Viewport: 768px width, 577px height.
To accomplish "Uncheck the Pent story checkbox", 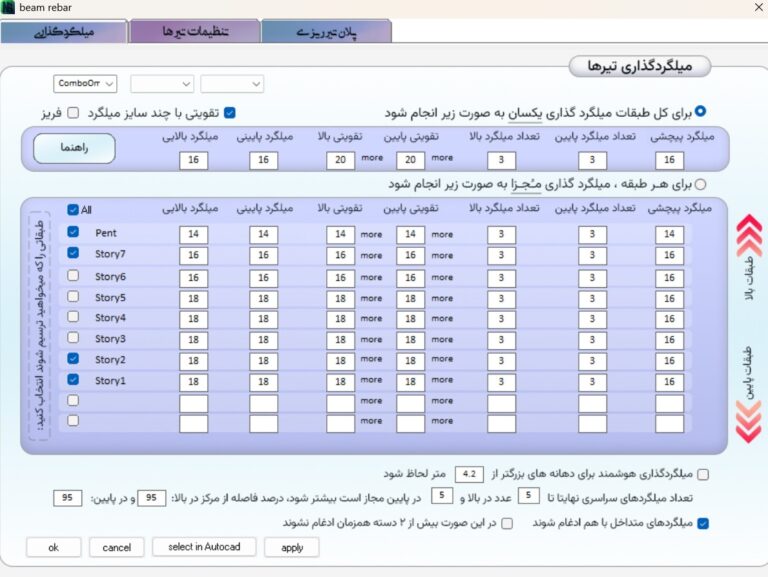I will click(73, 232).
